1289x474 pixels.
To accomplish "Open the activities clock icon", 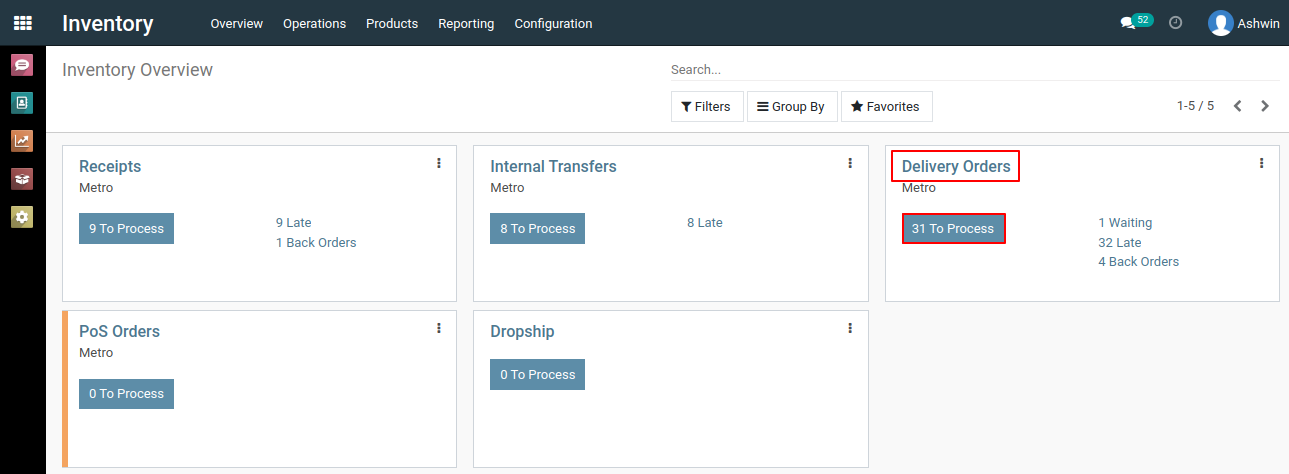I will click(x=1176, y=22).
